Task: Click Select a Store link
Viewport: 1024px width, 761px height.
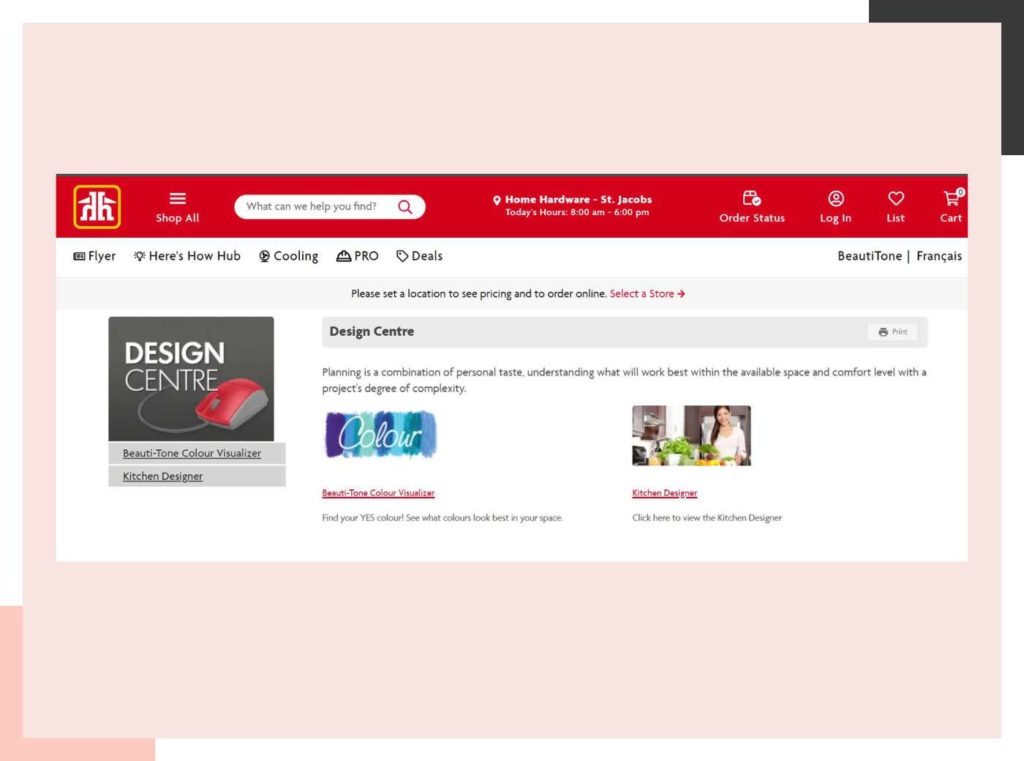Action: (x=647, y=294)
